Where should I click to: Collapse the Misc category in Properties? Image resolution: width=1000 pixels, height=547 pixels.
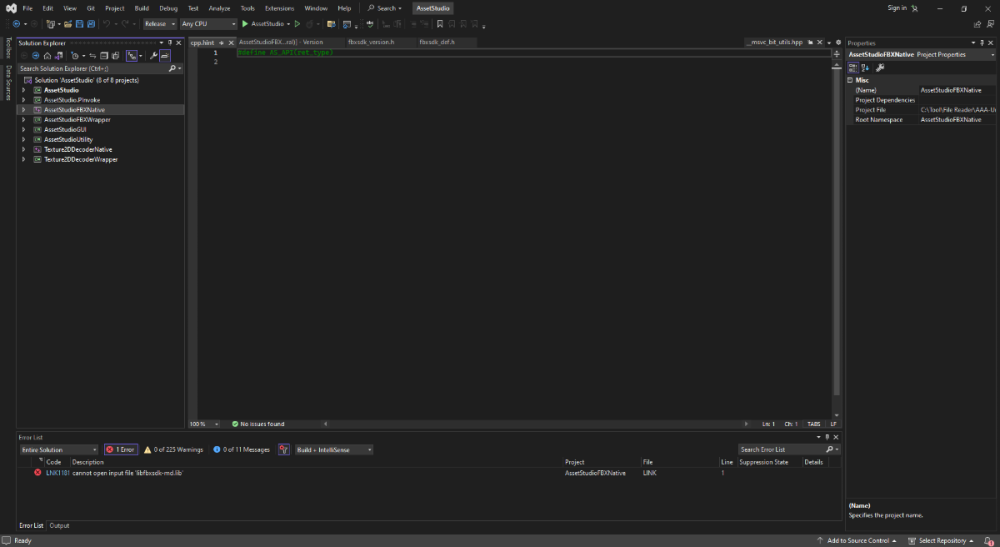pyautogui.click(x=850, y=80)
